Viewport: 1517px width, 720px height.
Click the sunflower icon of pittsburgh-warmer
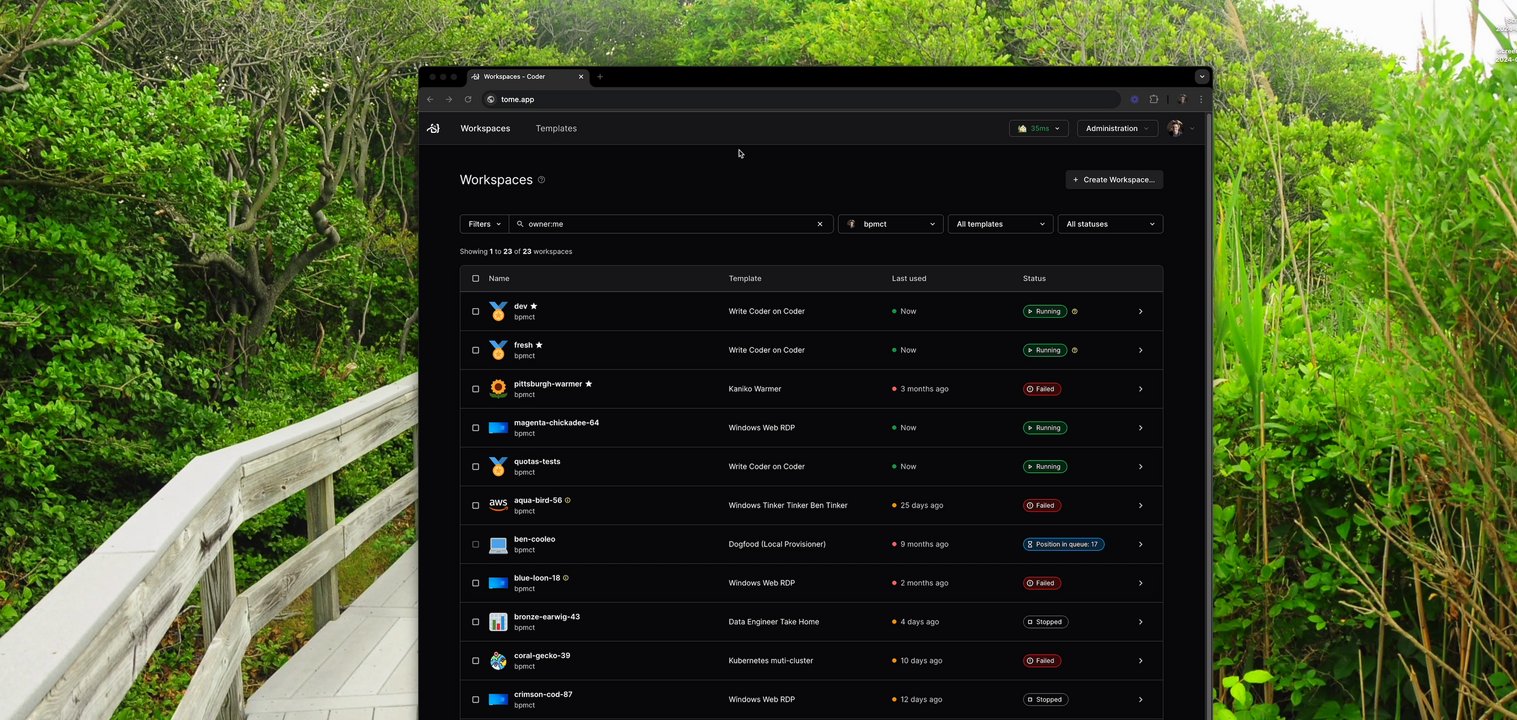[x=498, y=389]
